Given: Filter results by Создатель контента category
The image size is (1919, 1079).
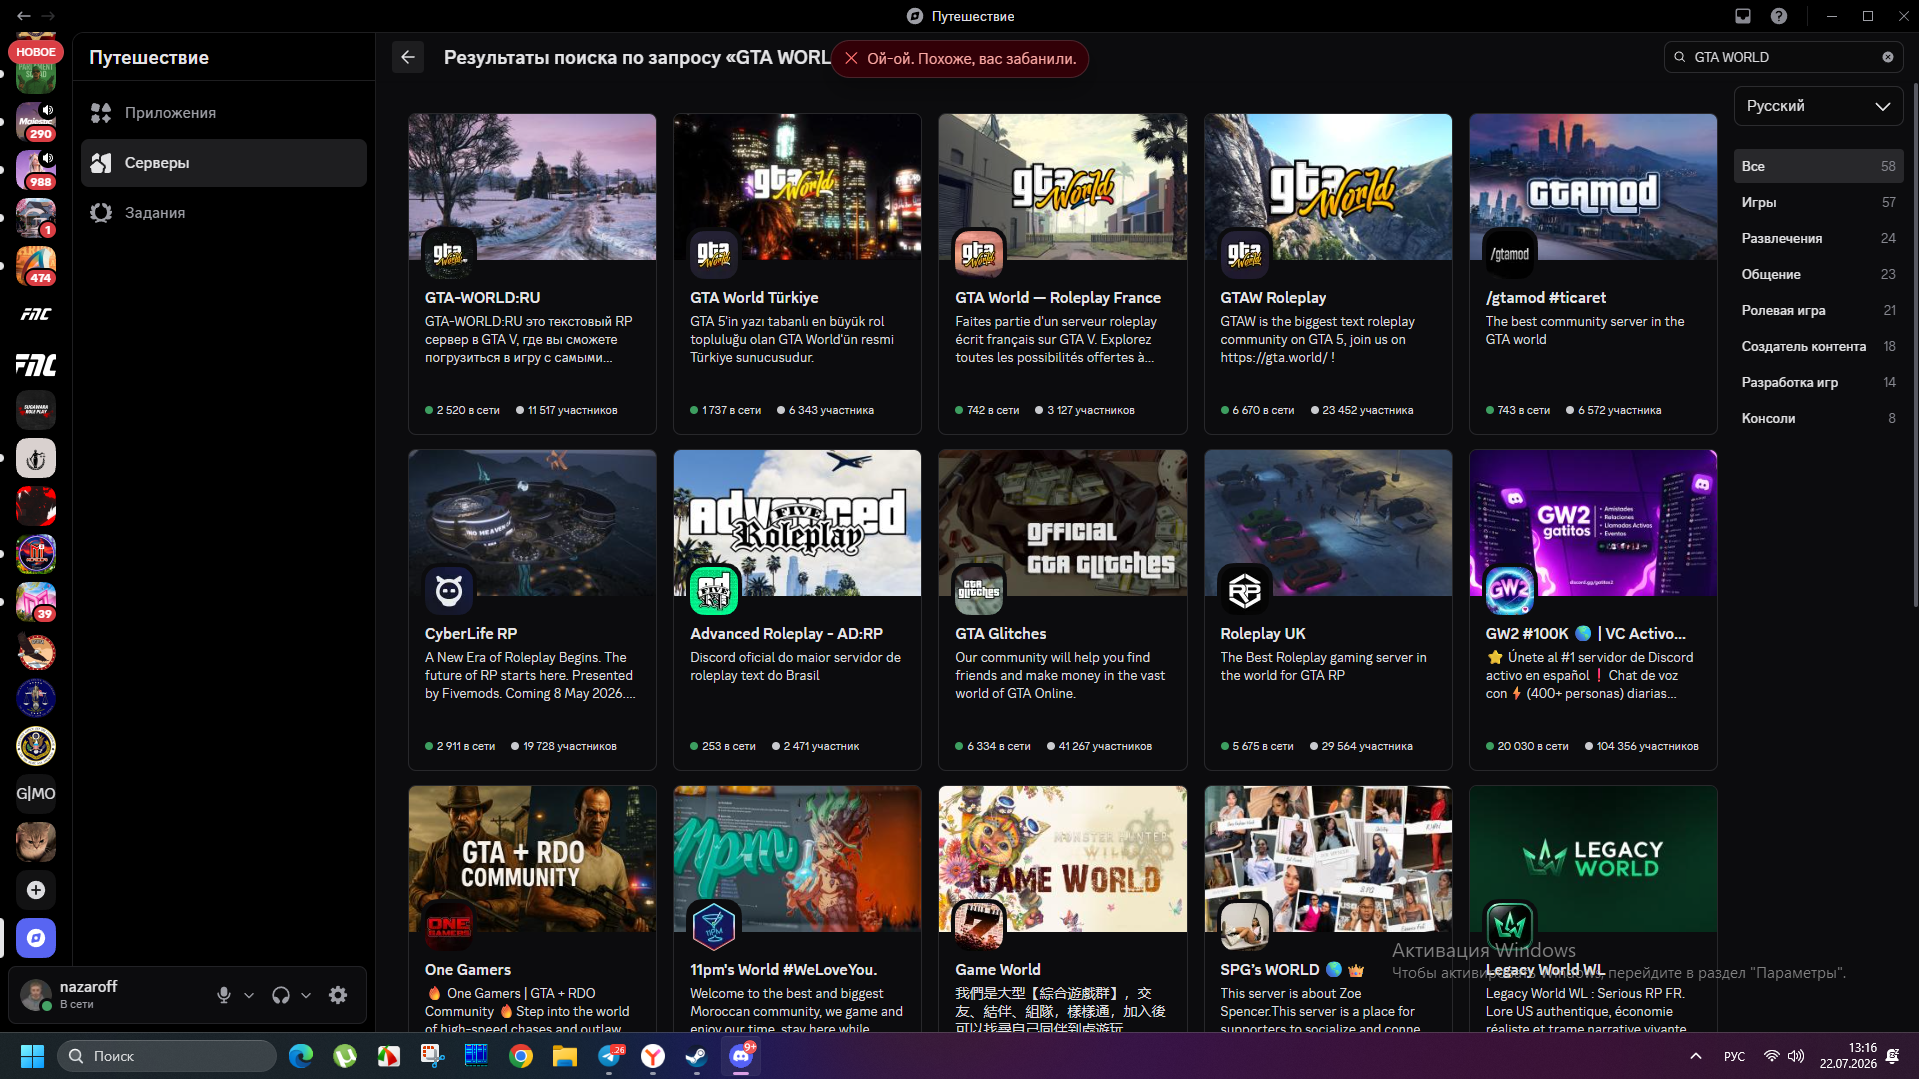Looking at the screenshot, I should [x=1818, y=346].
